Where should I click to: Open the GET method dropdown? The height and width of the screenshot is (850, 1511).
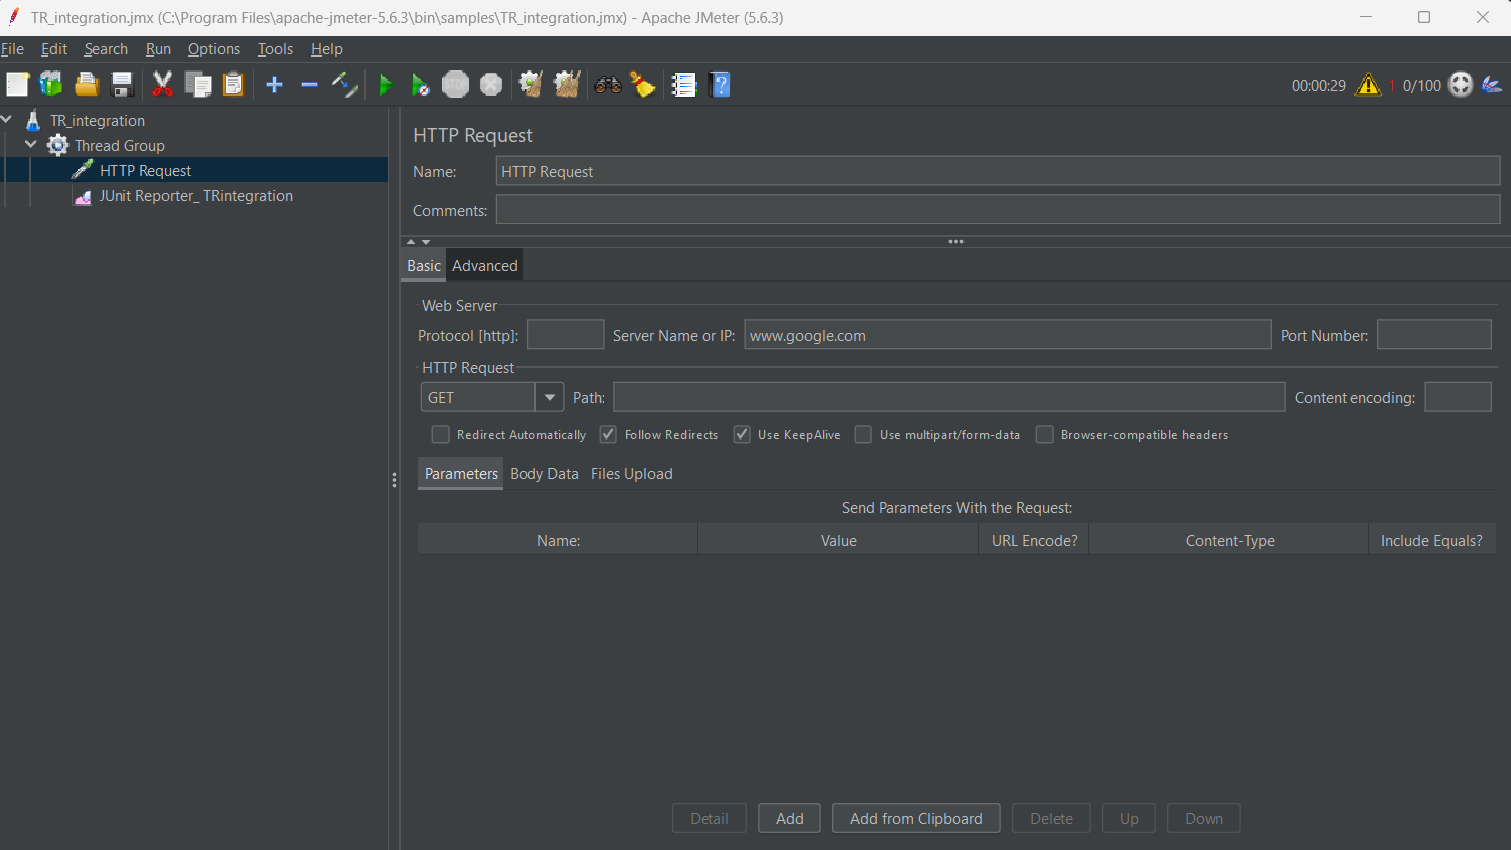click(549, 397)
